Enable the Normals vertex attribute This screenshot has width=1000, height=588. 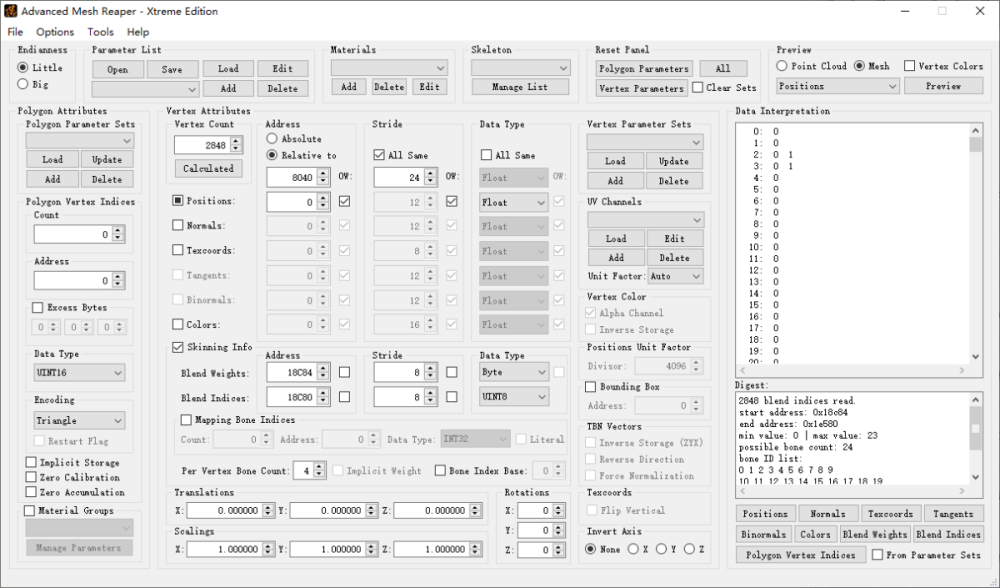tap(178, 226)
